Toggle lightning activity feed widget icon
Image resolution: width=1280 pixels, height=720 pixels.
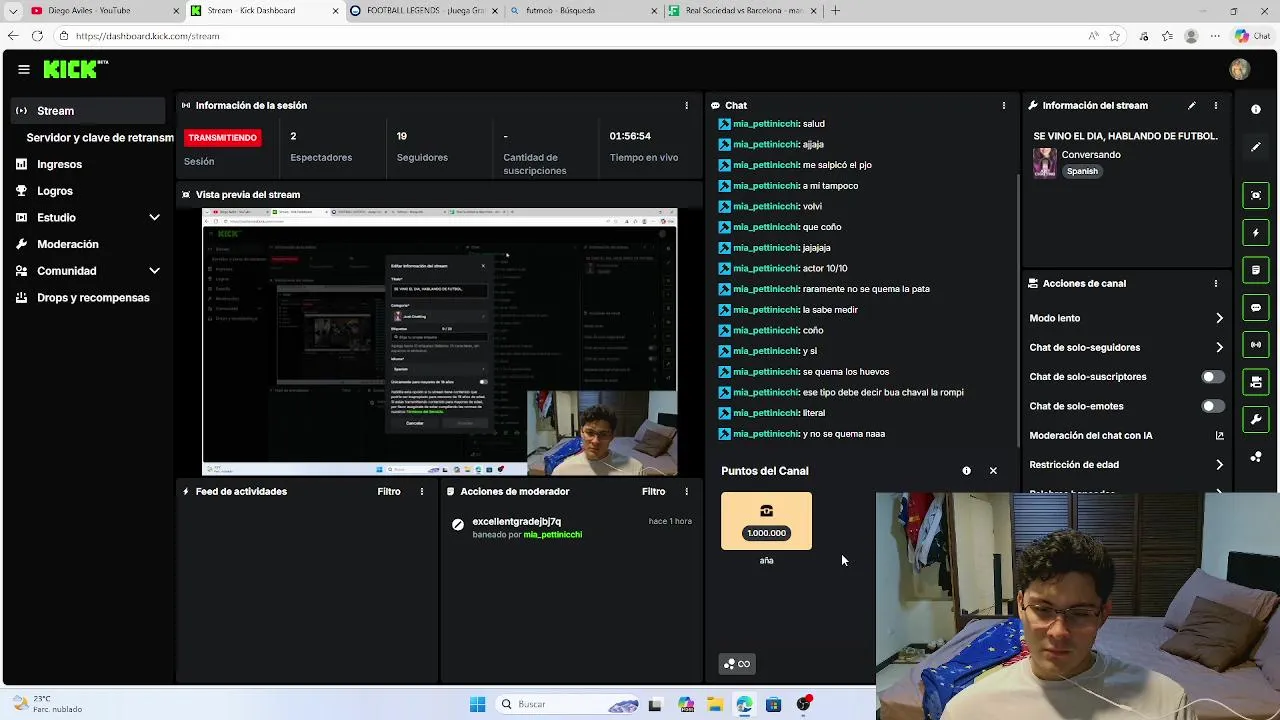point(1256,233)
